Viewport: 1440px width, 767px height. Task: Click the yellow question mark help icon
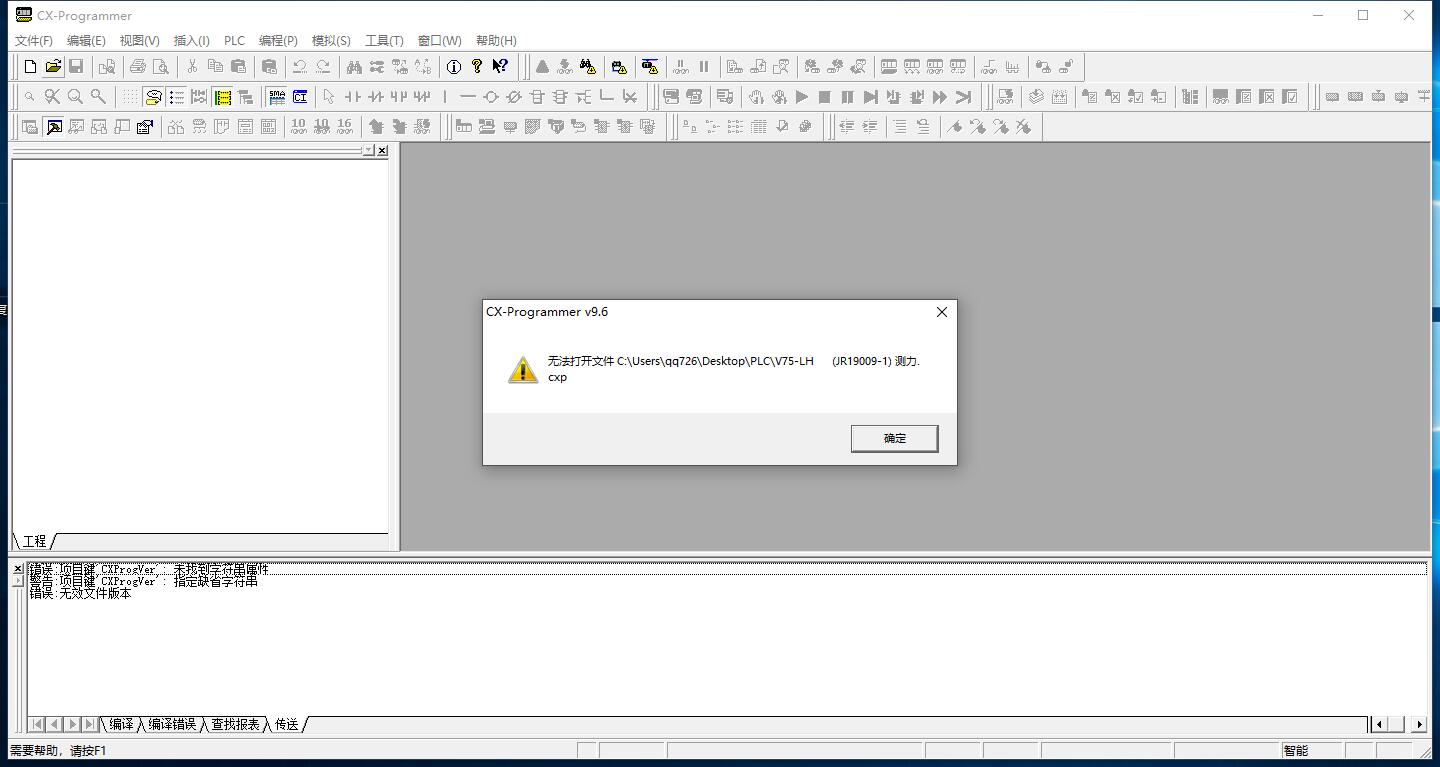pos(476,67)
